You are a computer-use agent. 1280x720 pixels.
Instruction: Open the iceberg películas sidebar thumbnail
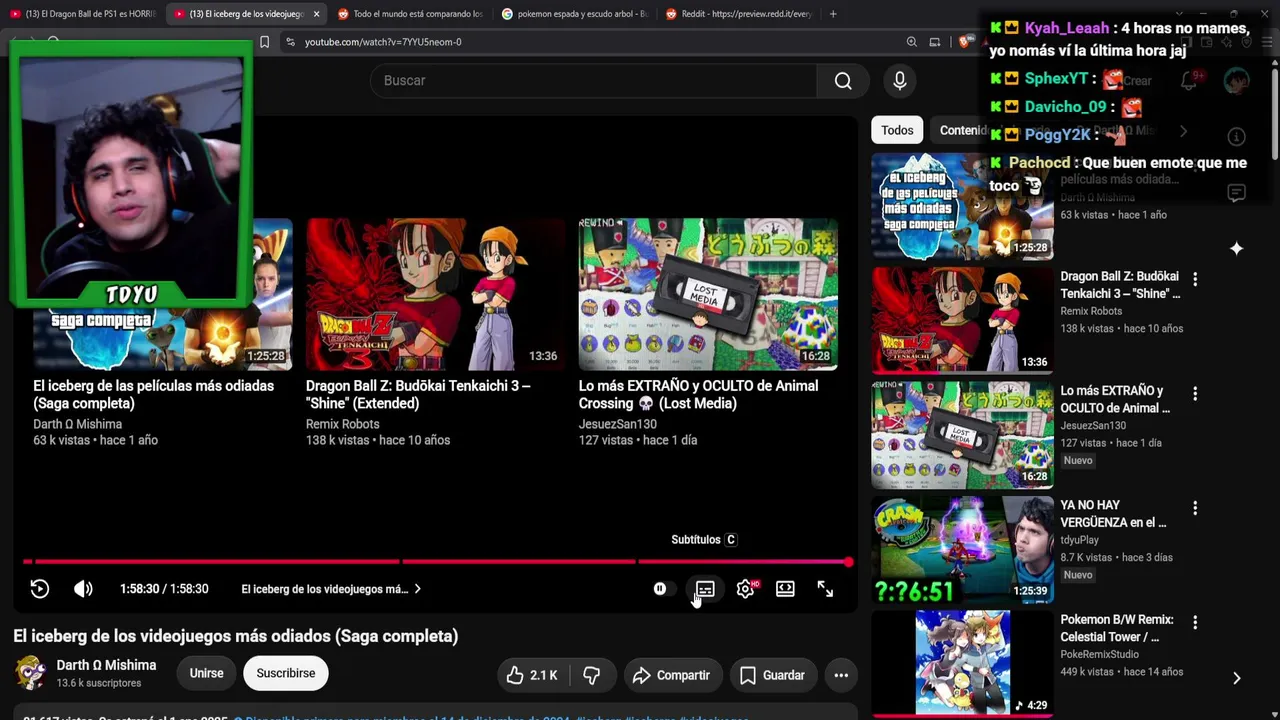tap(962, 206)
